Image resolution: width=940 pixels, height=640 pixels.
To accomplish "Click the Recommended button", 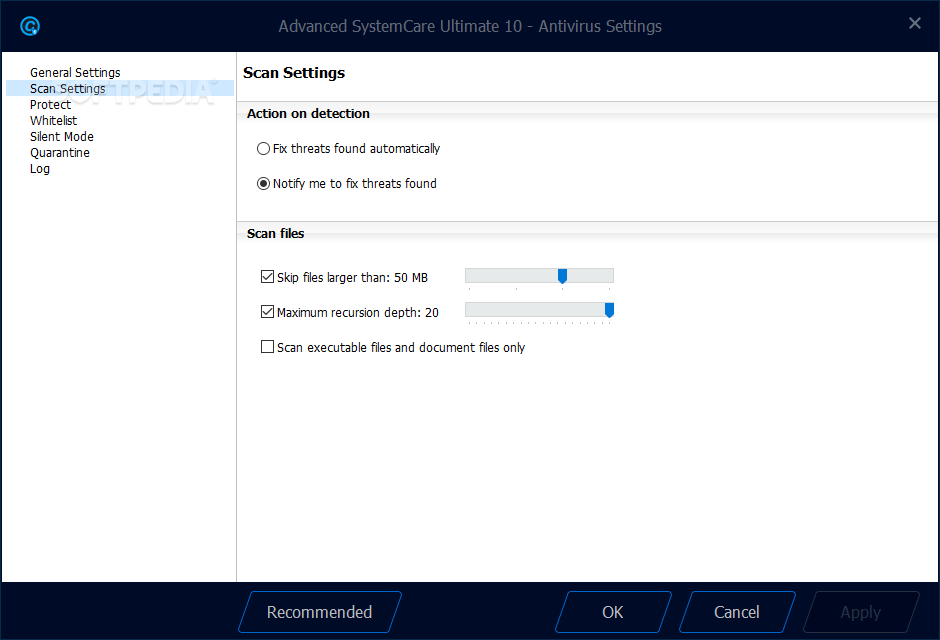I will [320, 612].
